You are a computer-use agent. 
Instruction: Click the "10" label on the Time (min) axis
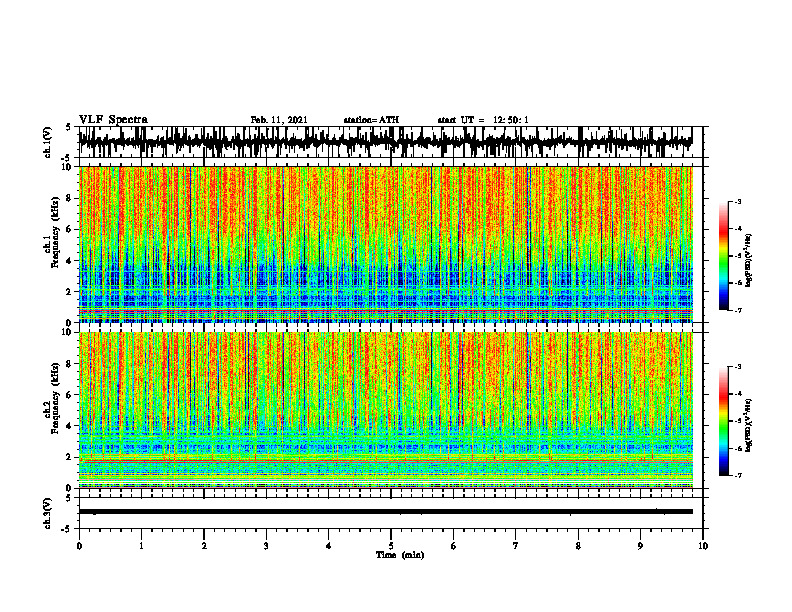coord(703,546)
